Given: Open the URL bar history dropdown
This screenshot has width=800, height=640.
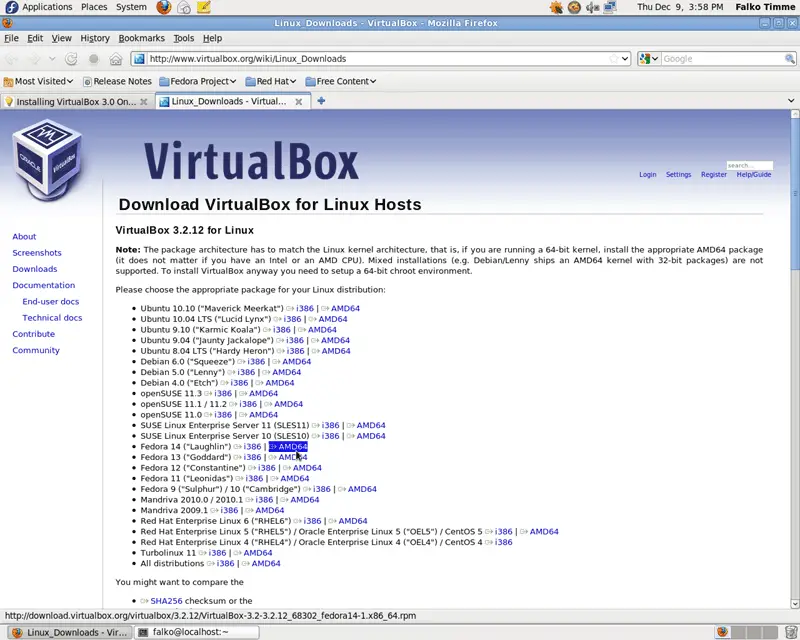Looking at the screenshot, I should tap(625, 59).
